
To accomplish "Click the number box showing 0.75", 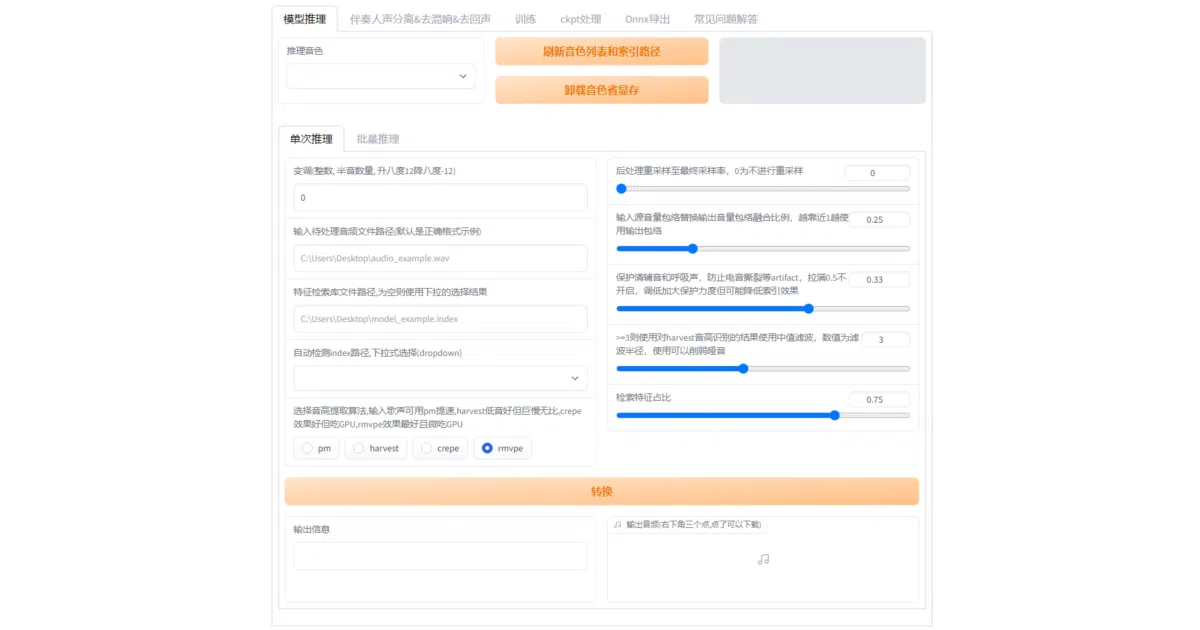I will coord(879,400).
